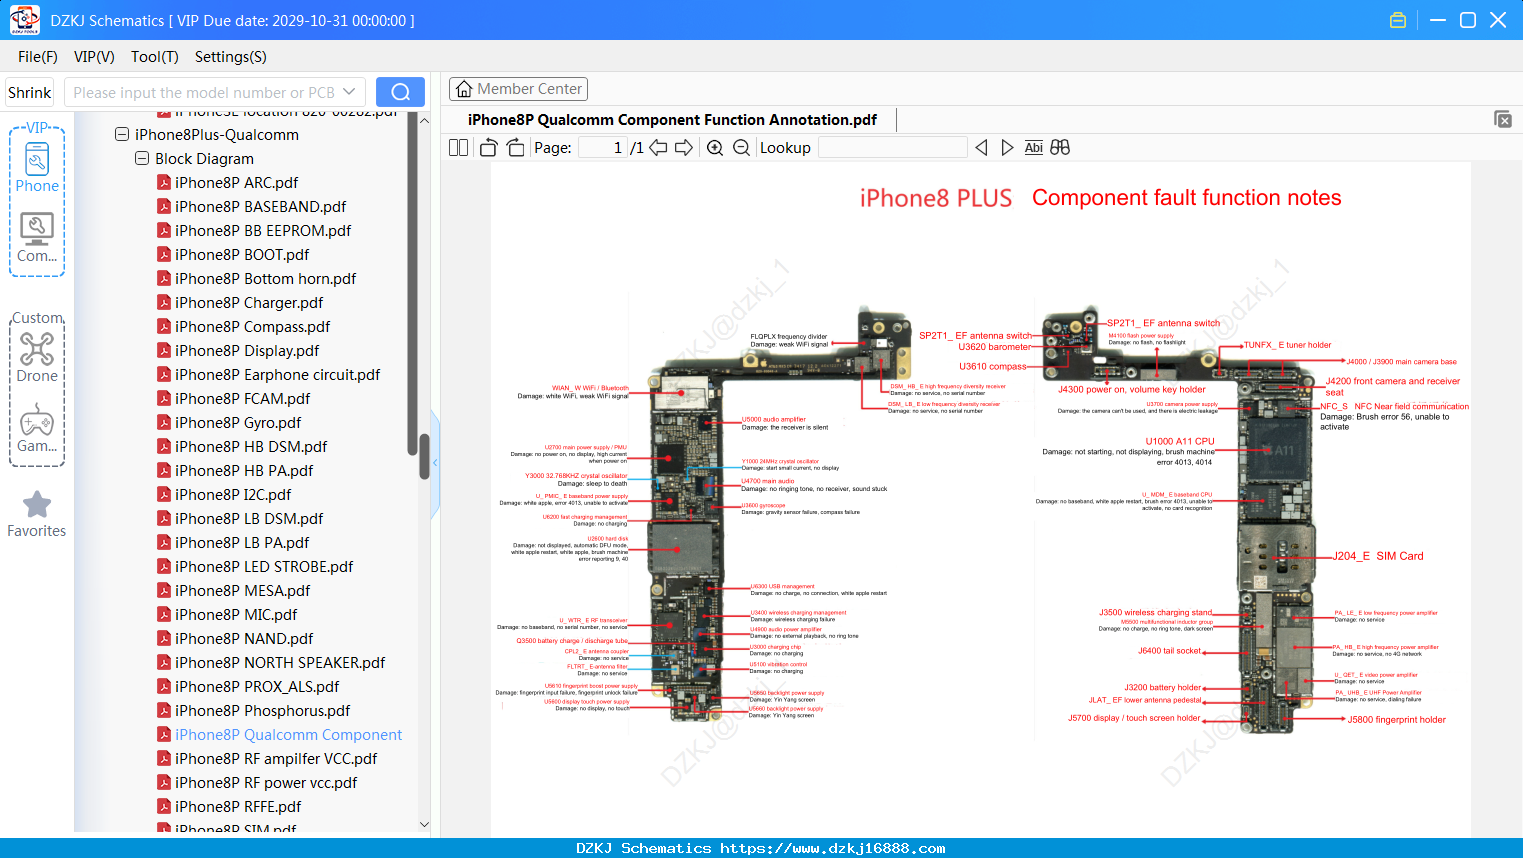Open Favorites star
Image resolution: width=1523 pixels, height=858 pixels.
coord(37,515)
